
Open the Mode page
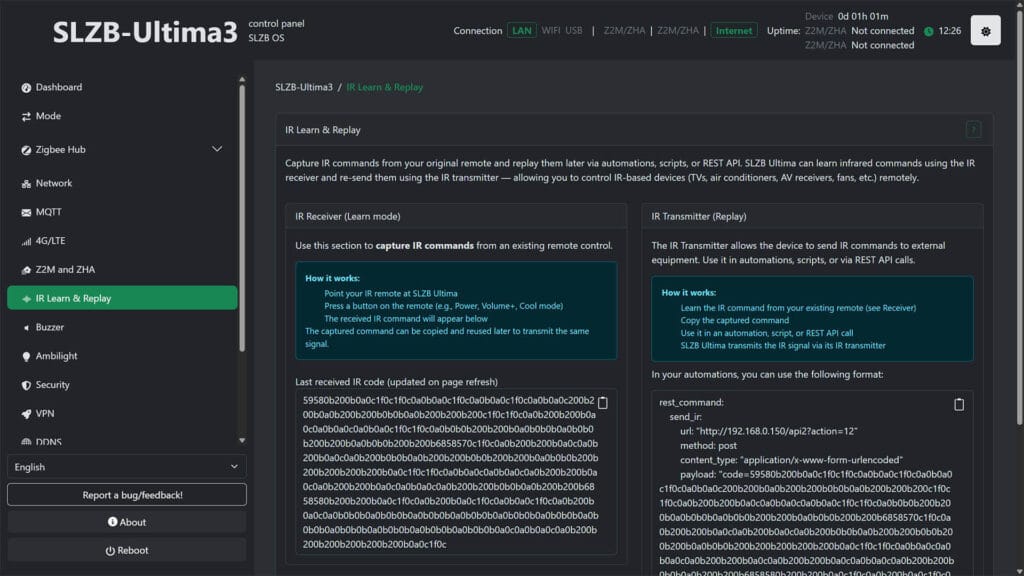click(x=48, y=116)
